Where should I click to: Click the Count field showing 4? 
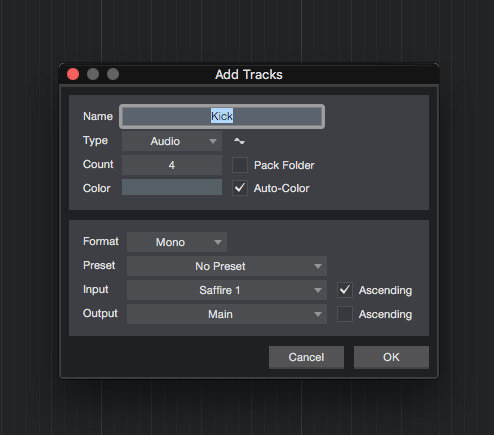tap(172, 165)
